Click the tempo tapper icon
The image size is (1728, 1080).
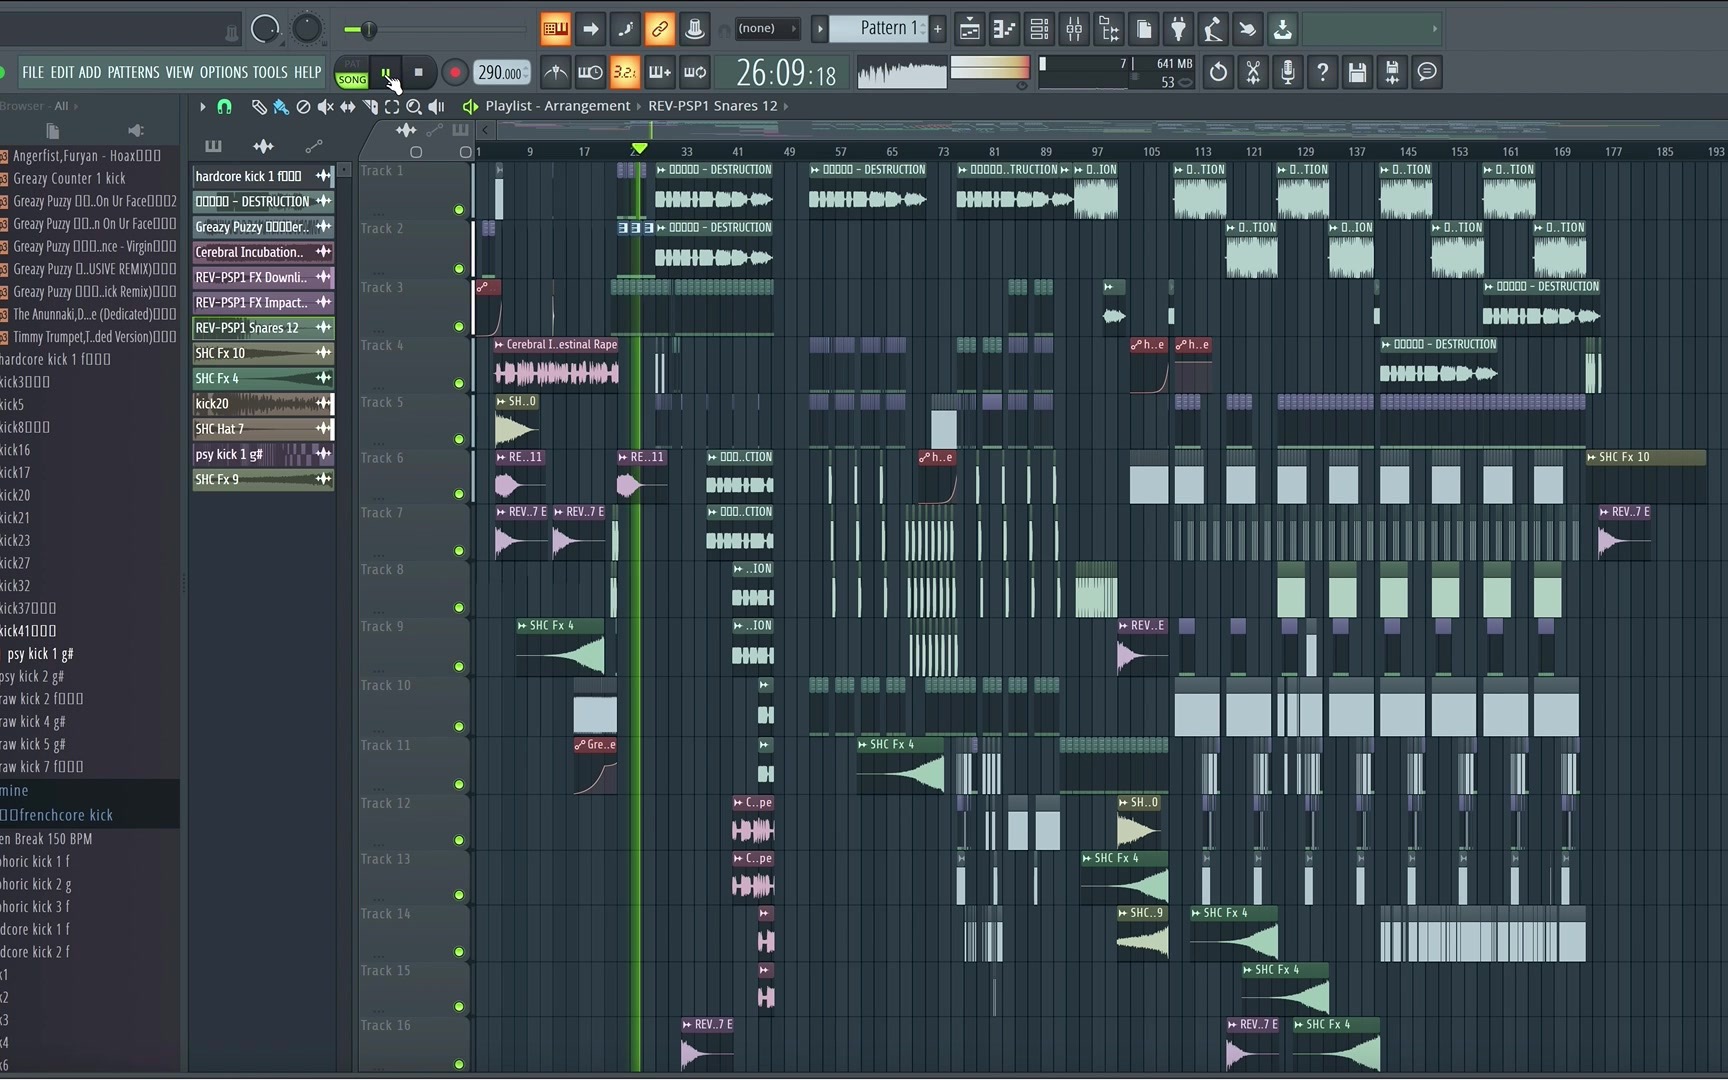pos(1213,30)
